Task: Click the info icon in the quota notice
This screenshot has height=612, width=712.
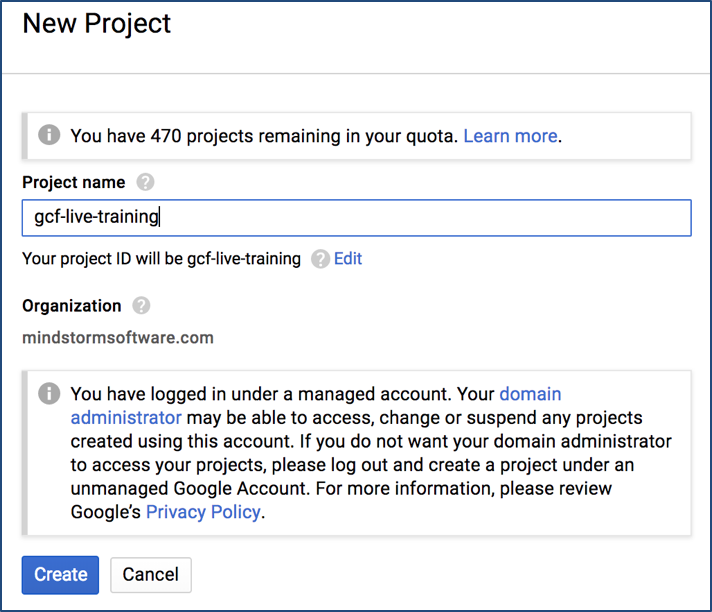Action: point(48,135)
